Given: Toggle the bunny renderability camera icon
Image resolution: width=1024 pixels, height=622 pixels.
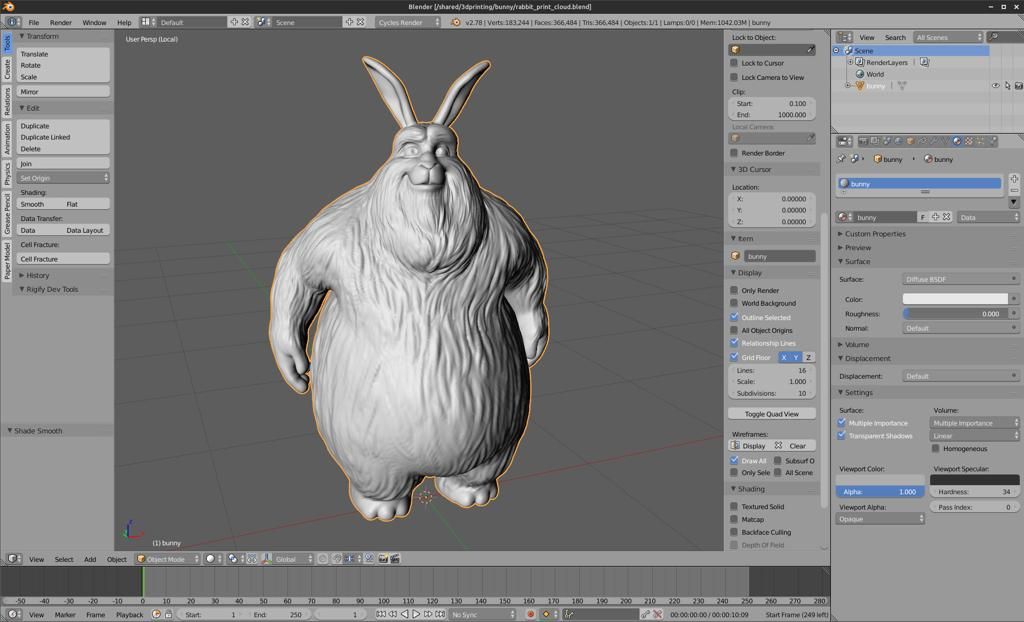Looking at the screenshot, I should click(1018, 86).
